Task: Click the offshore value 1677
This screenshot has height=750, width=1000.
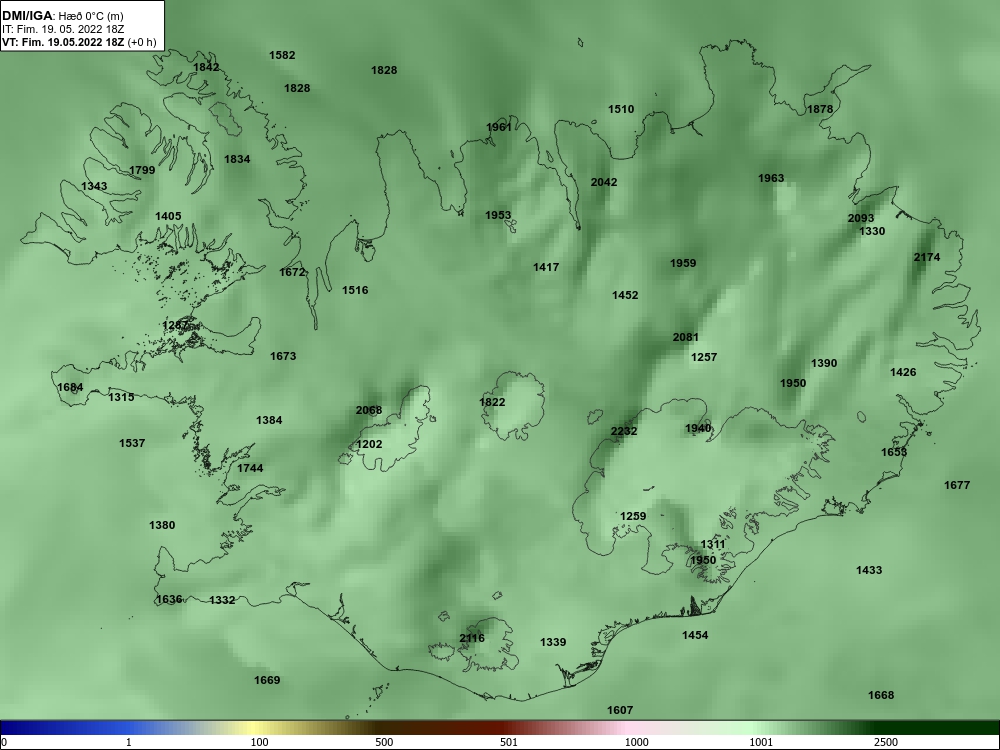Action: pos(957,485)
